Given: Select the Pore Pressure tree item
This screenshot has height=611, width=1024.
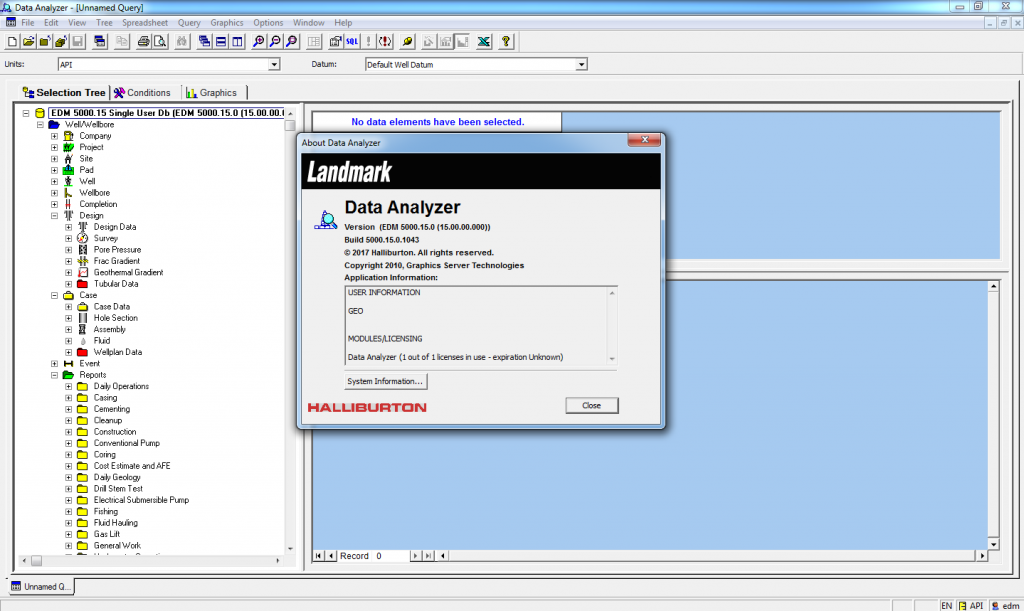Looking at the screenshot, I should click(x=117, y=249).
